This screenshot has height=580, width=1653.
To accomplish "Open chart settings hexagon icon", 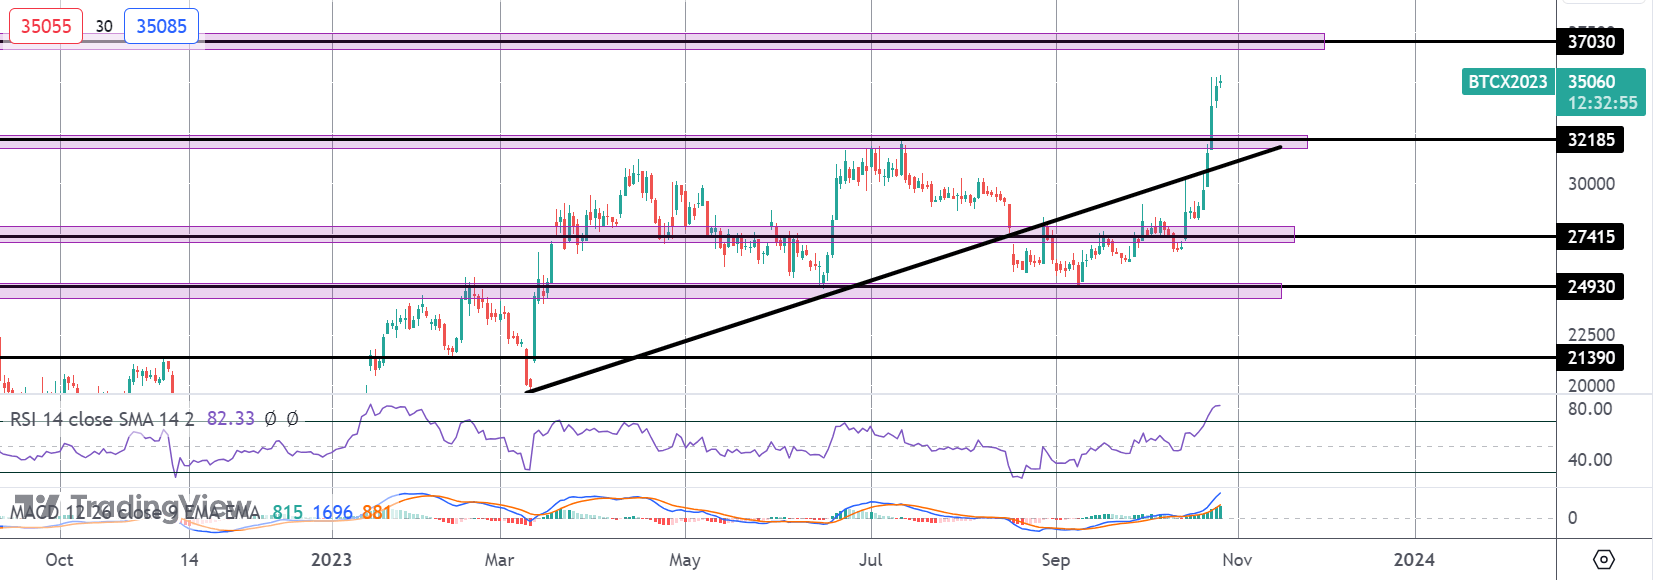I will 1604,559.
